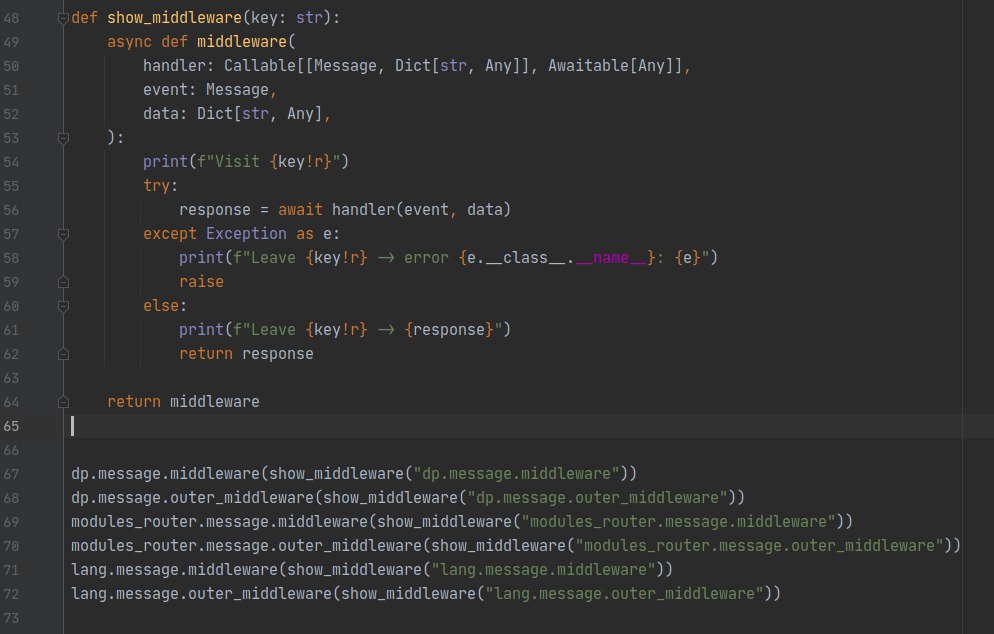994x634 pixels.
Task: Click 'Exception' in the except clause
Action: pyautogui.click(x=246, y=234)
